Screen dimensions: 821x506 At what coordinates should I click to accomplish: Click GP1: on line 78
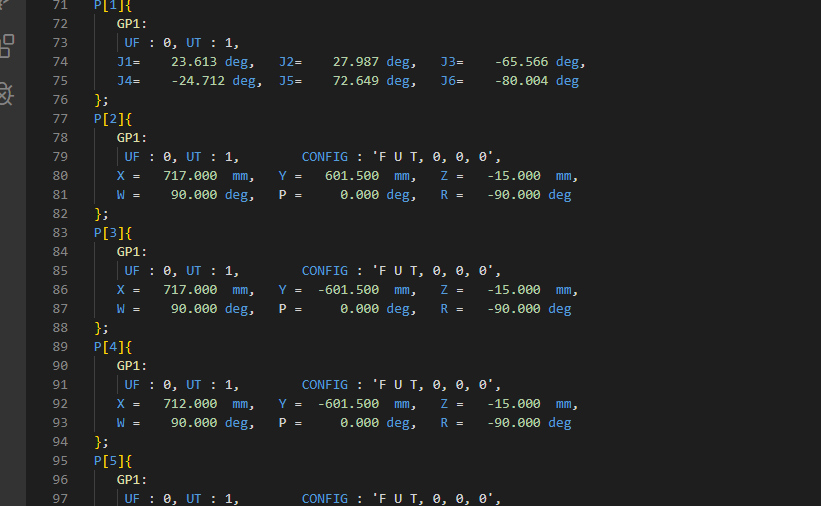[132, 138]
